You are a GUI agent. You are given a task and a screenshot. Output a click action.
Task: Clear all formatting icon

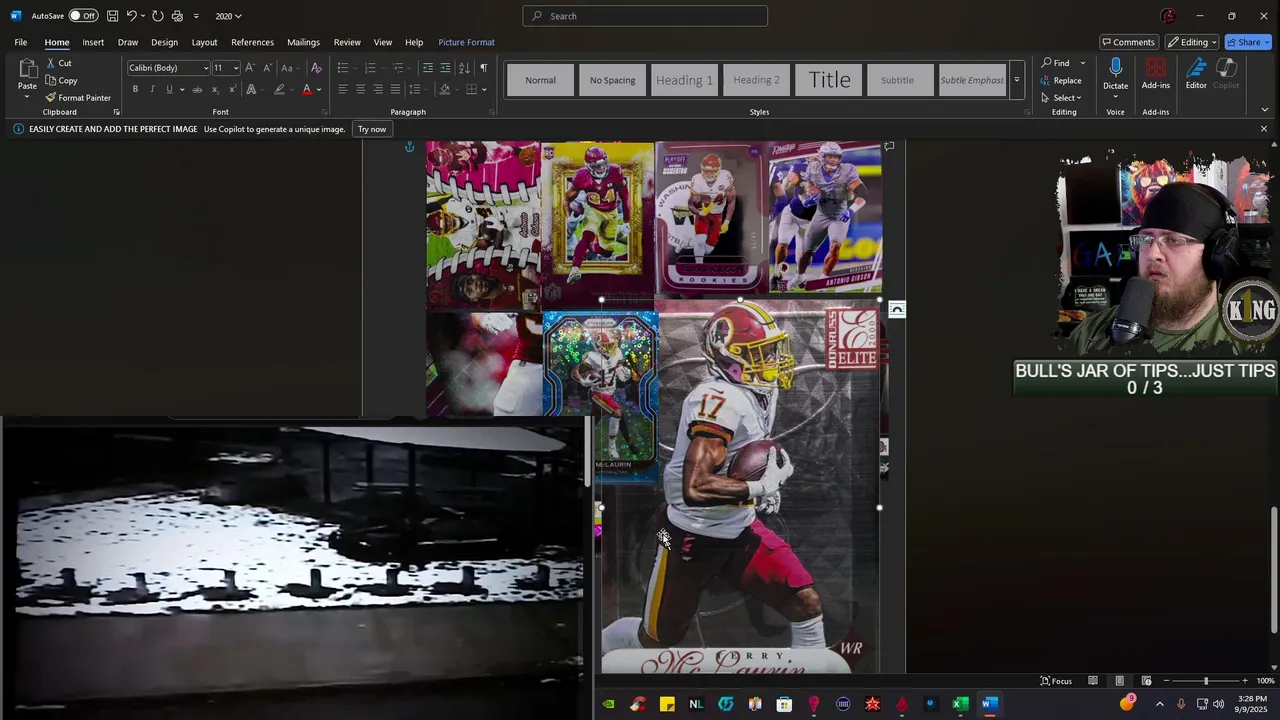(316, 68)
